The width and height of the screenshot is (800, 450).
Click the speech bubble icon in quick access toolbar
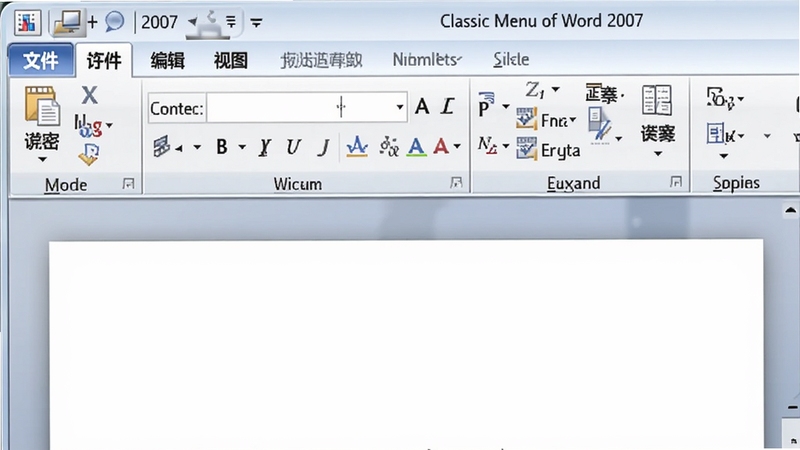(x=115, y=22)
